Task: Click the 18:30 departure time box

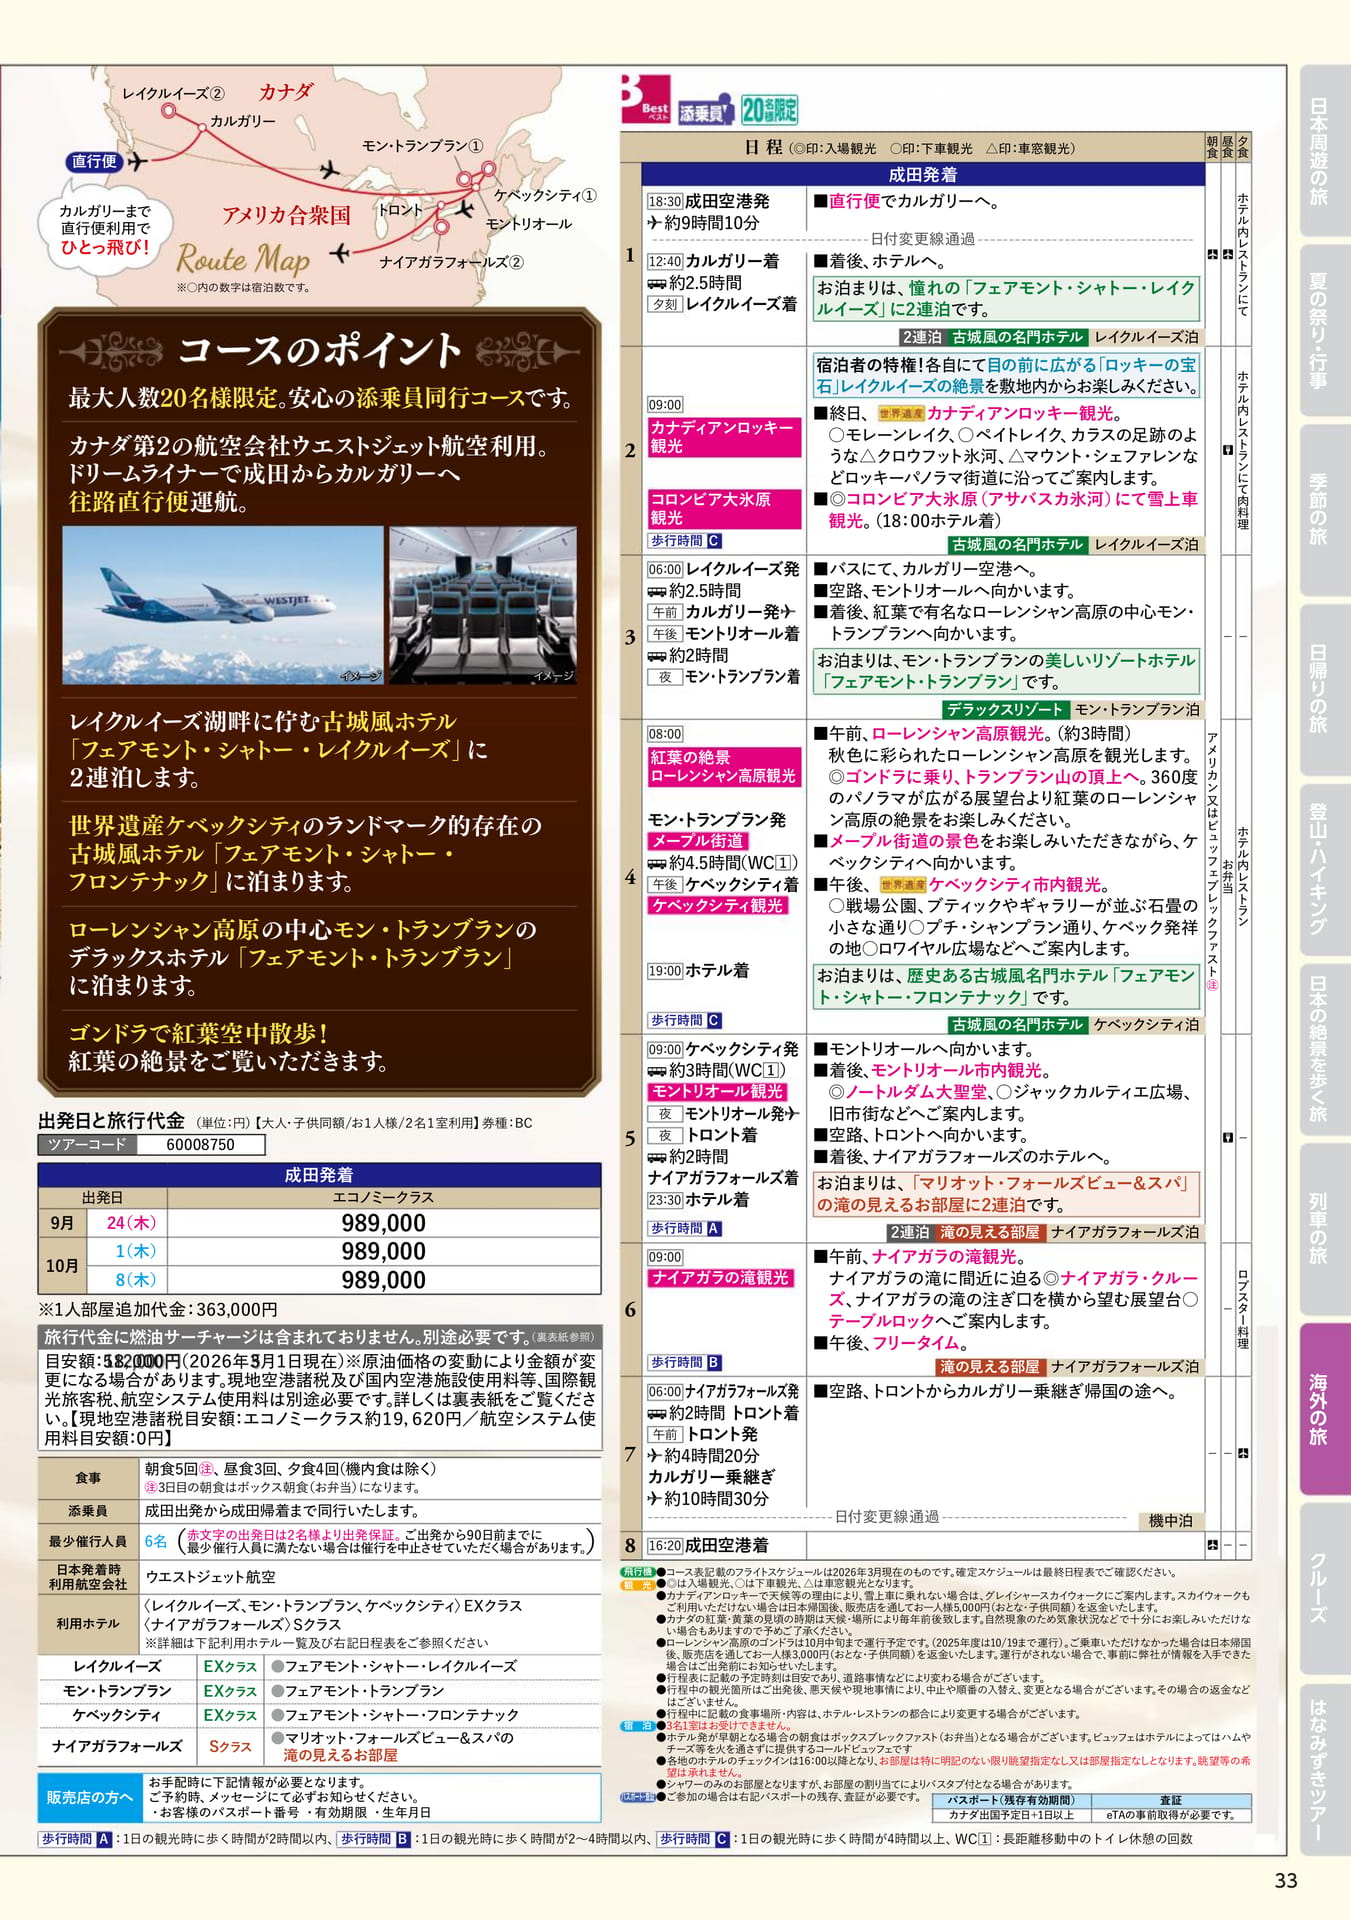Action: [665, 202]
